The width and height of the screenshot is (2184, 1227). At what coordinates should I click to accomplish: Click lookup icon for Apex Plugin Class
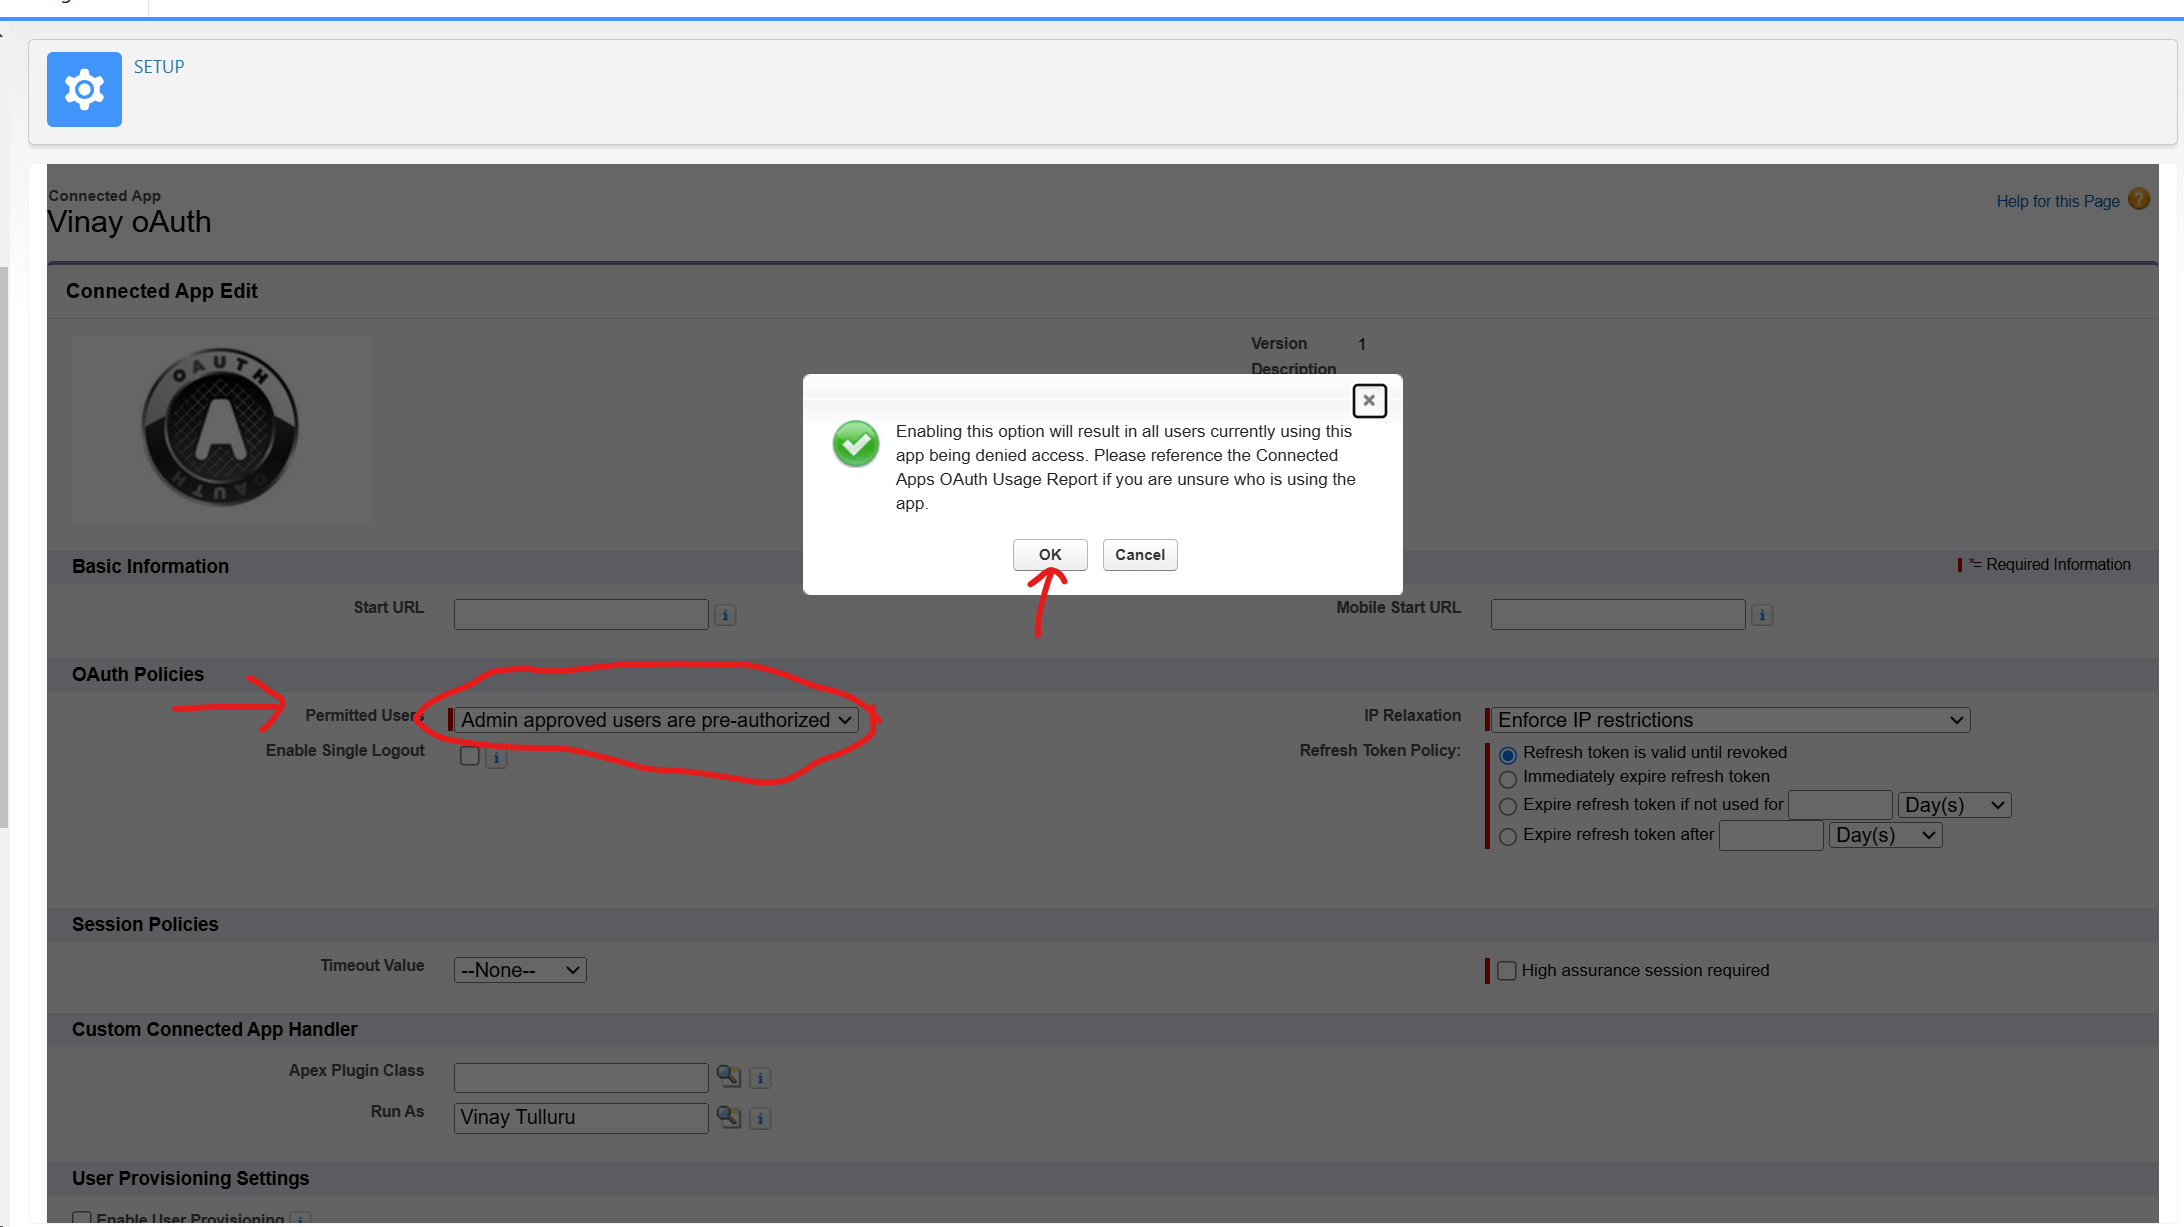[729, 1076]
